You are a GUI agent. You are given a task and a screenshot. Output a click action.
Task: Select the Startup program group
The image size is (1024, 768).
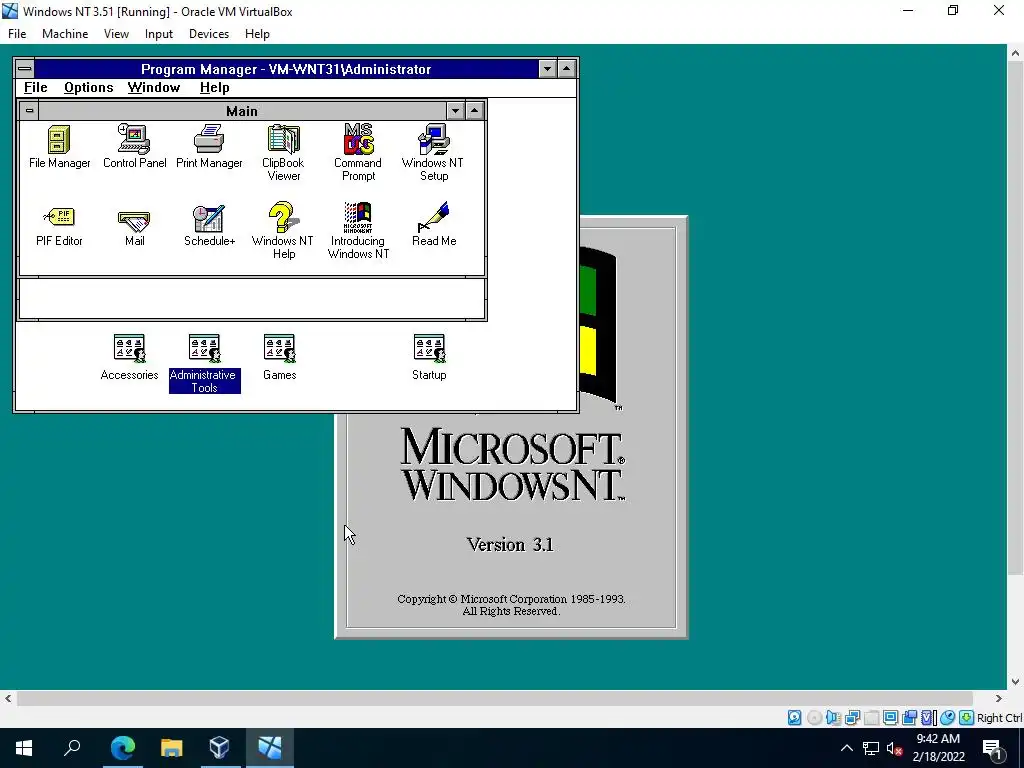429,357
